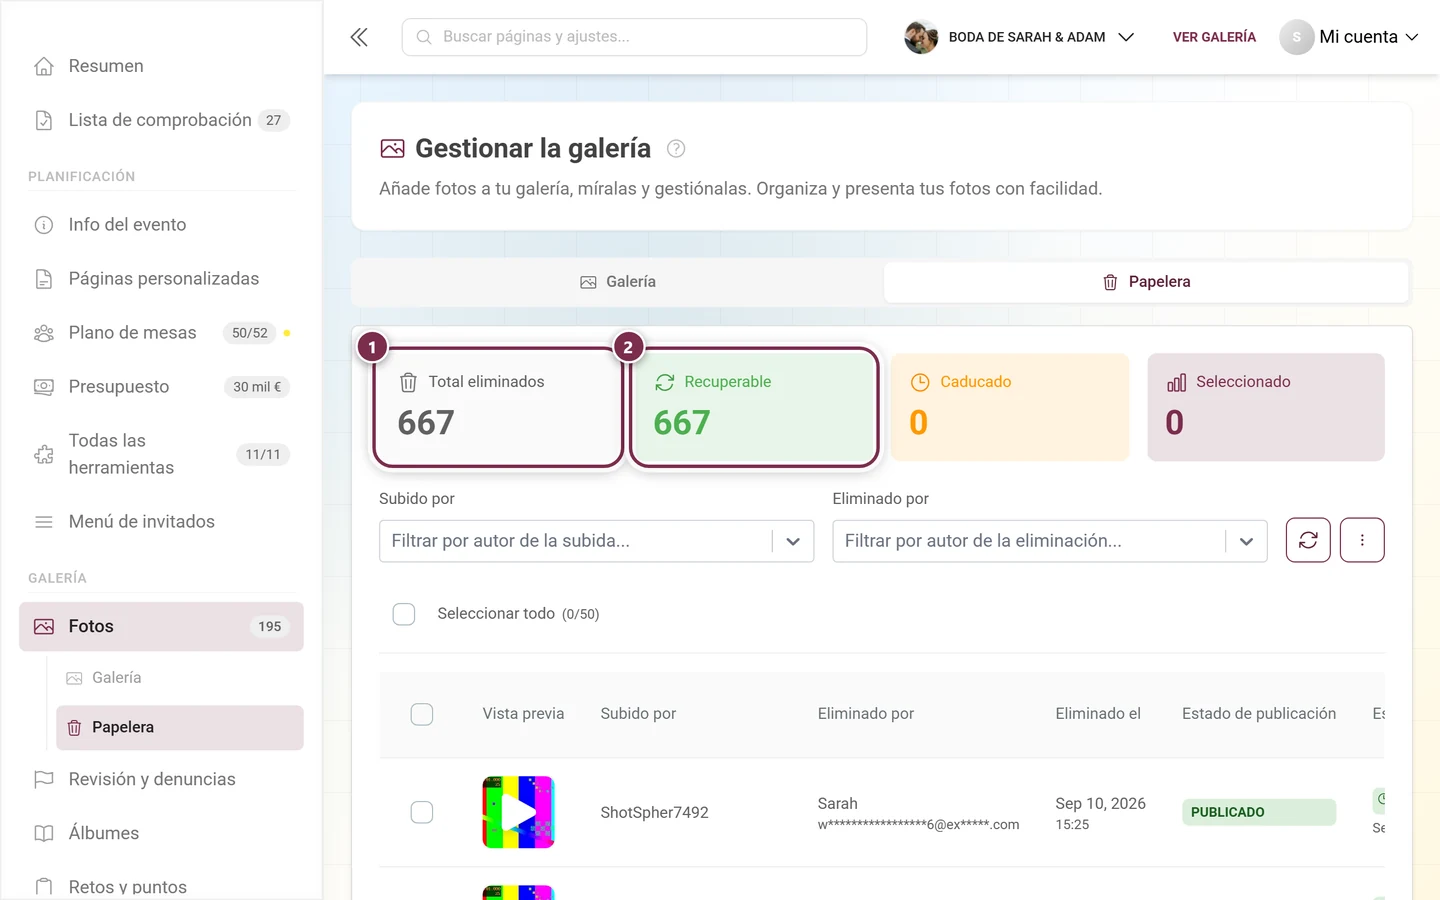Click the Mi cuenta avatar circle
This screenshot has height=900, width=1440.
pyautogui.click(x=1297, y=37)
